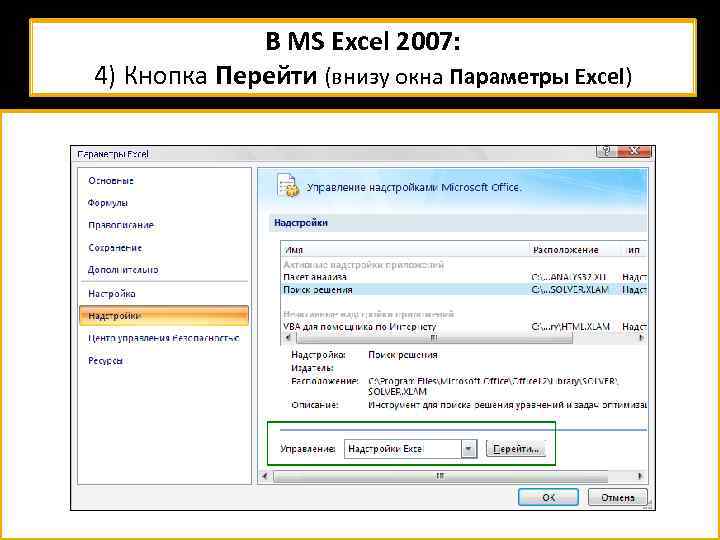This screenshot has height=540, width=720.
Task: Confirm the dialog with OK
Action: pyautogui.click(x=548, y=497)
